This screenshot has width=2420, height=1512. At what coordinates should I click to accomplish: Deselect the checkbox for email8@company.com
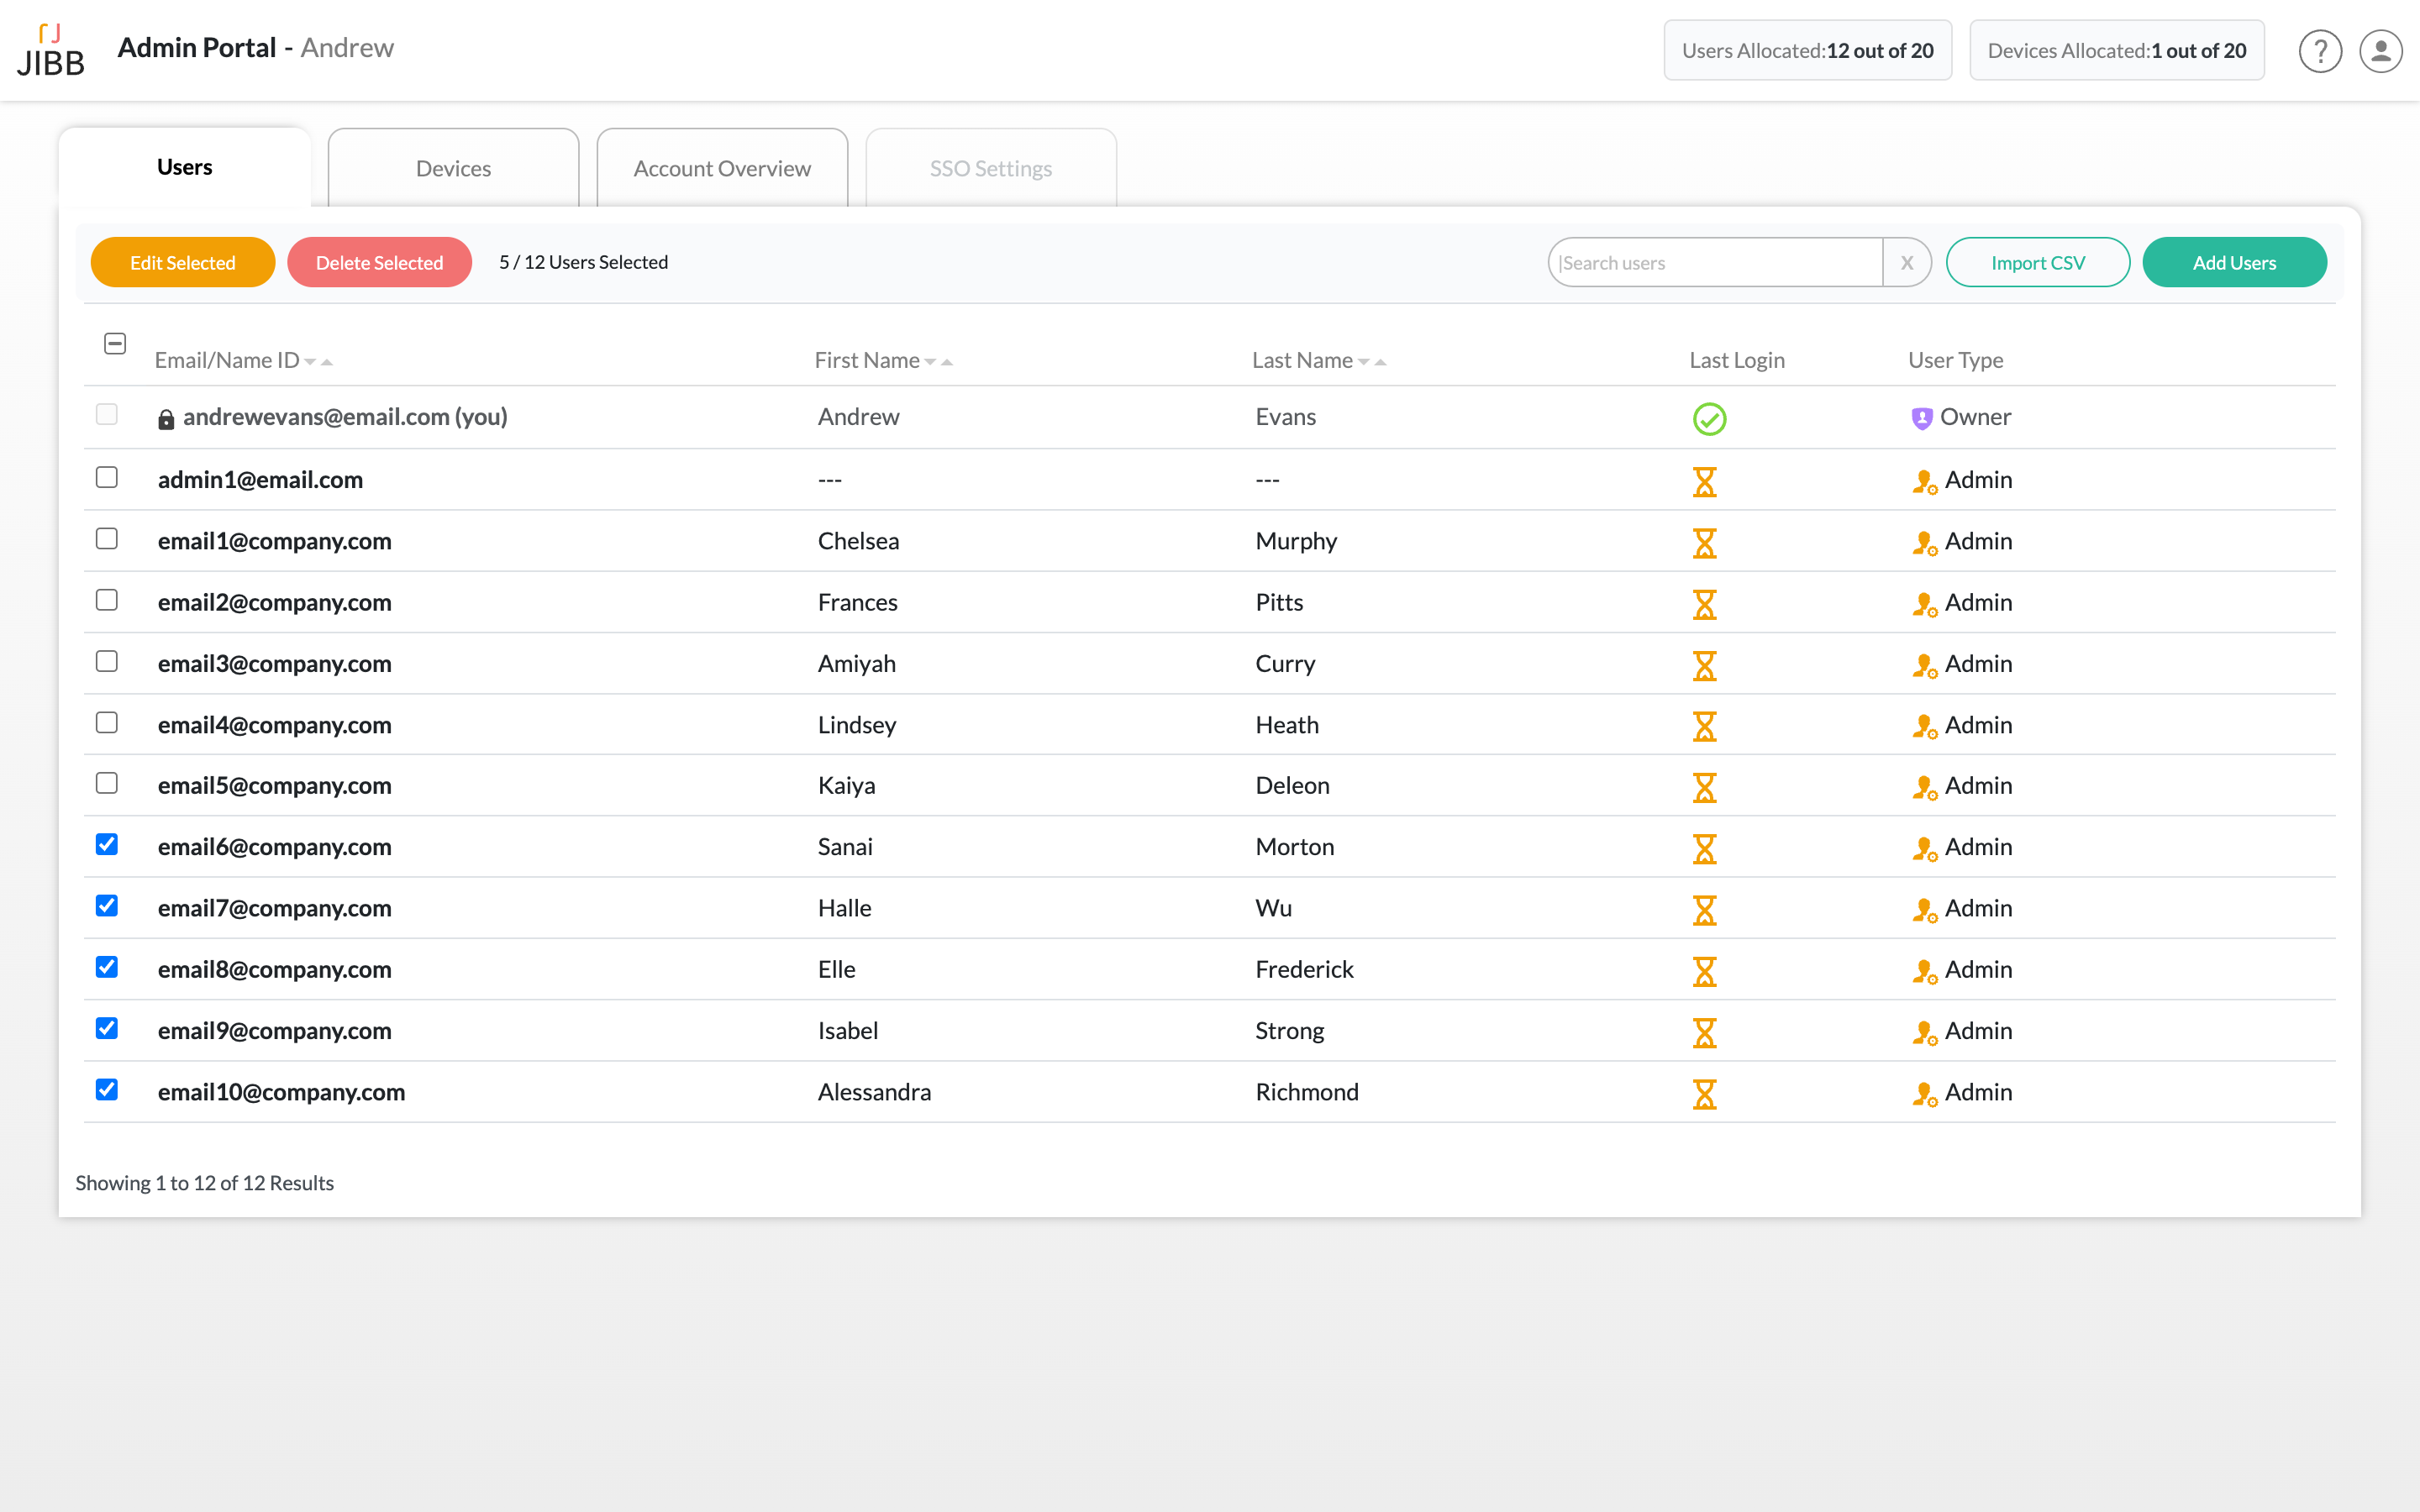pos(107,967)
